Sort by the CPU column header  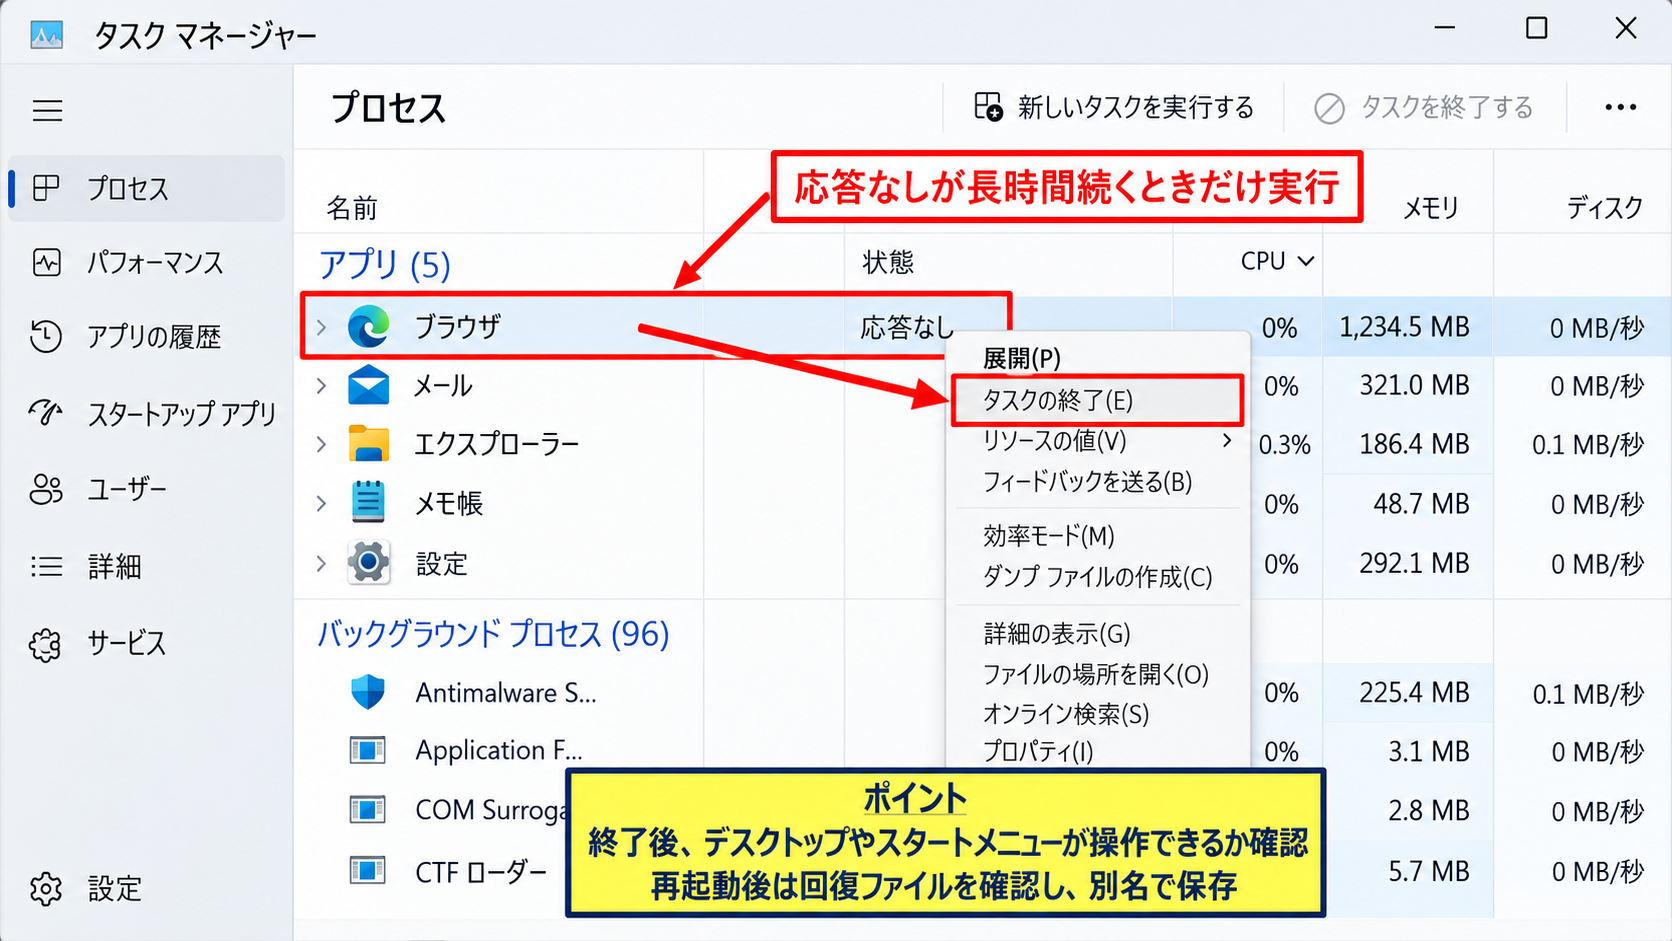point(1277,261)
